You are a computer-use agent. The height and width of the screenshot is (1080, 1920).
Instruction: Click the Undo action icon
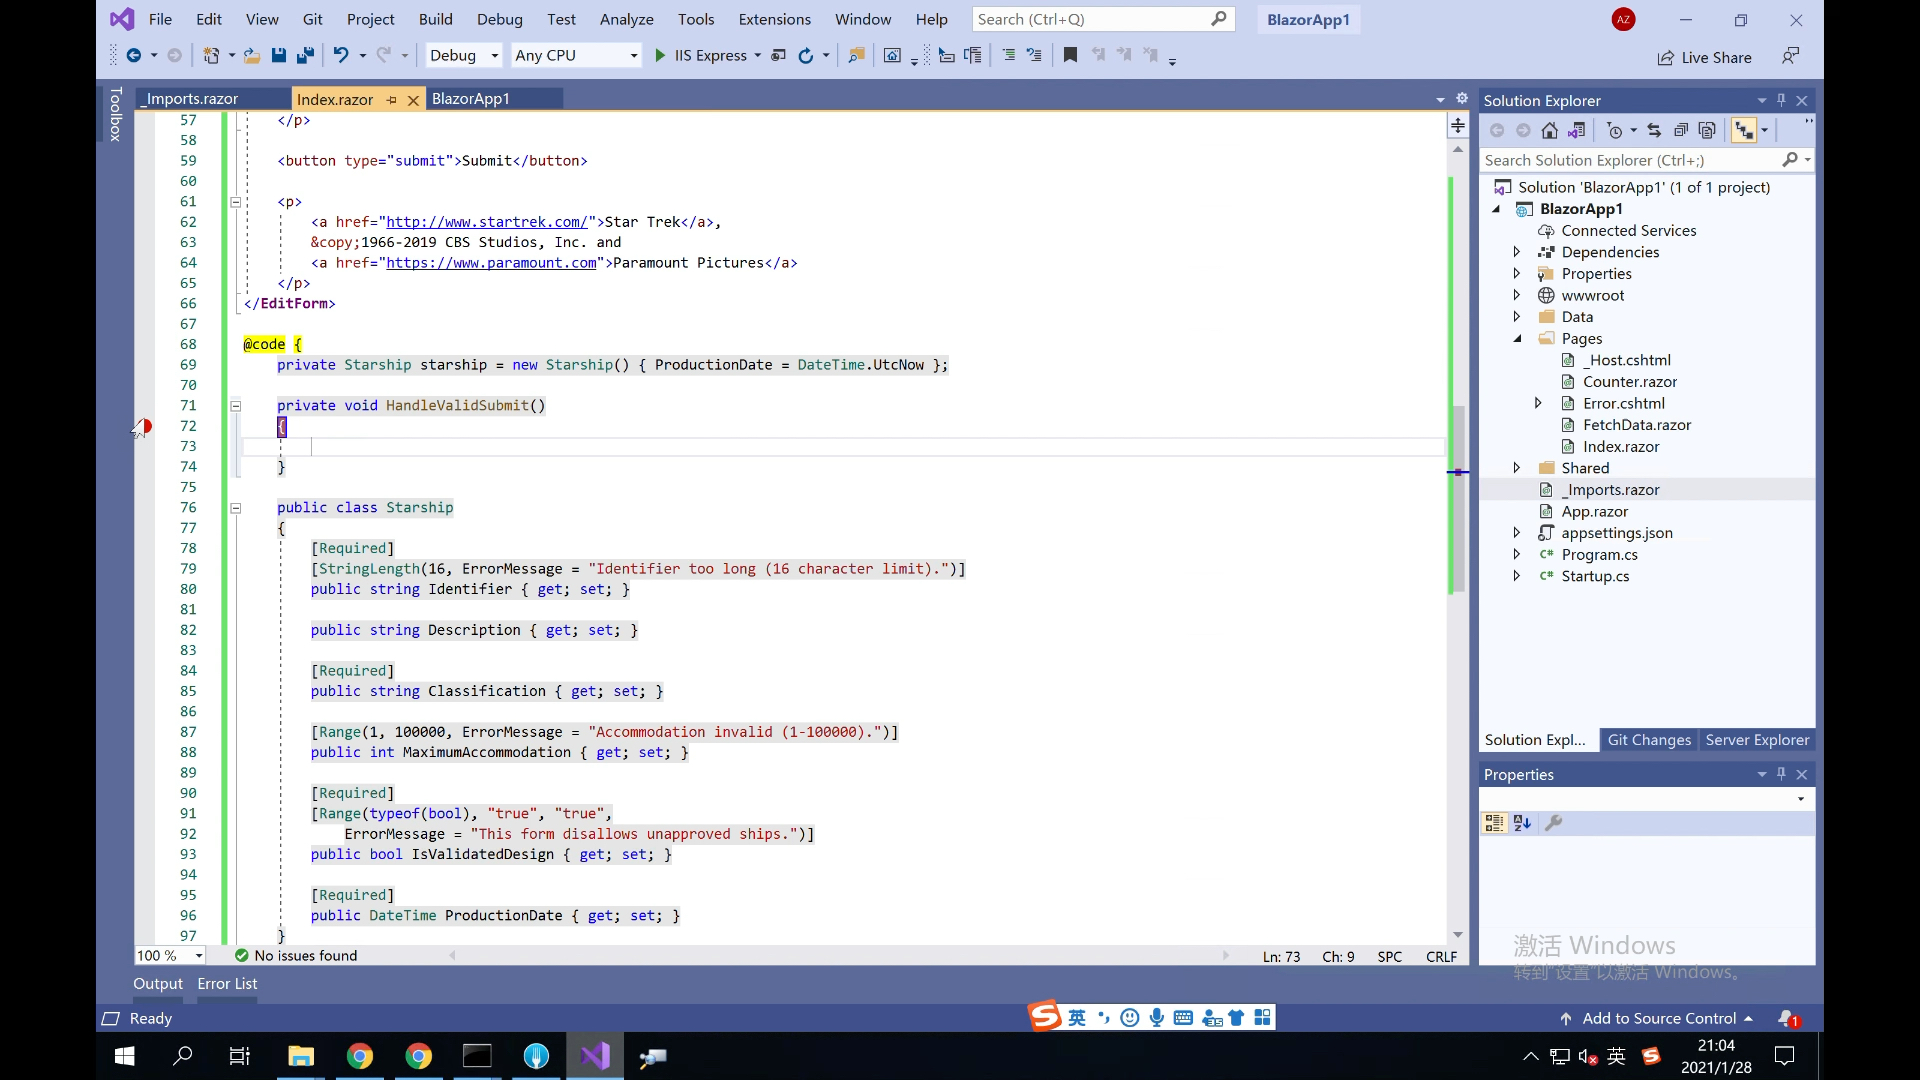[x=340, y=55]
